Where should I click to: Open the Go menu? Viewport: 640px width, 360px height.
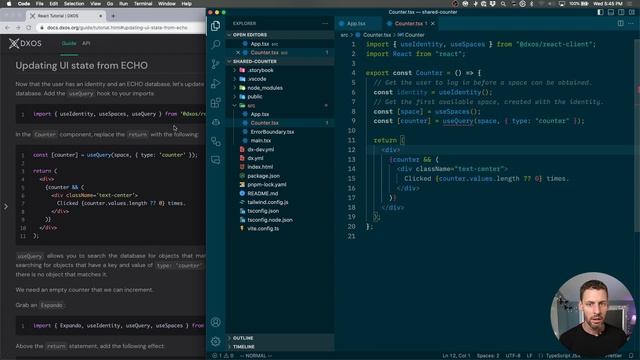click(110, 4)
